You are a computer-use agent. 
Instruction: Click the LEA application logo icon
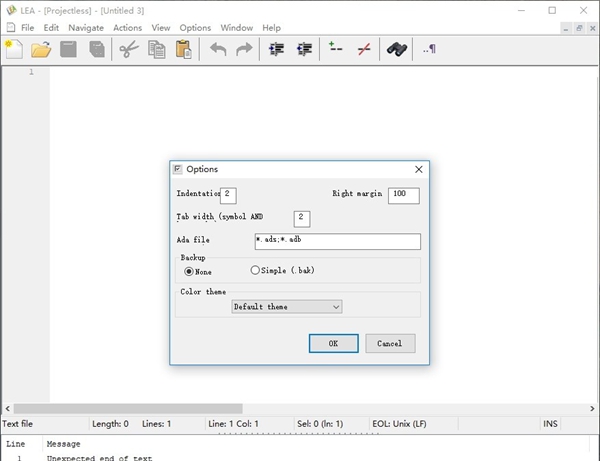pyautogui.click(x=11, y=10)
